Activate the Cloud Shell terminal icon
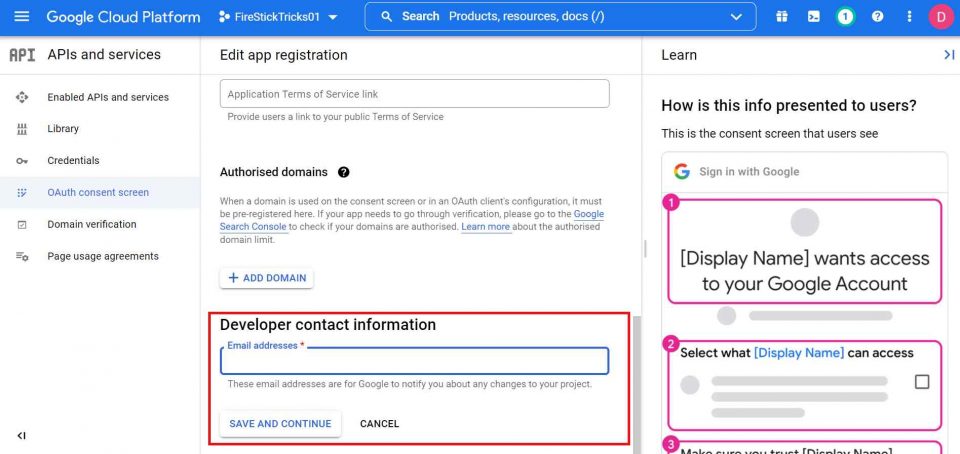The image size is (960, 454). [813, 17]
